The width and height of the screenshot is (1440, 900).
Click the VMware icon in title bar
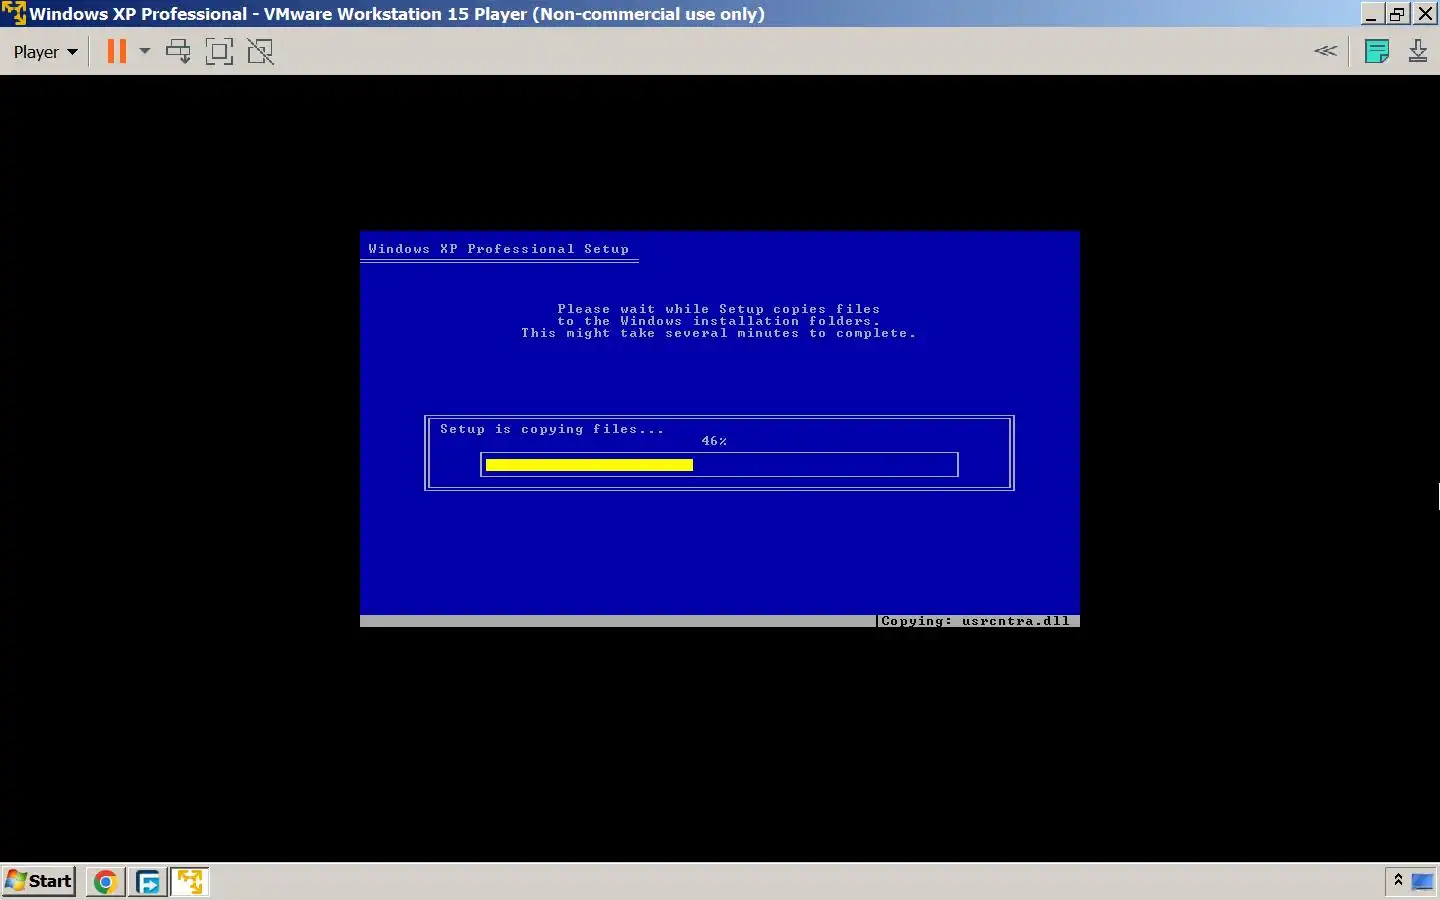click(14, 13)
